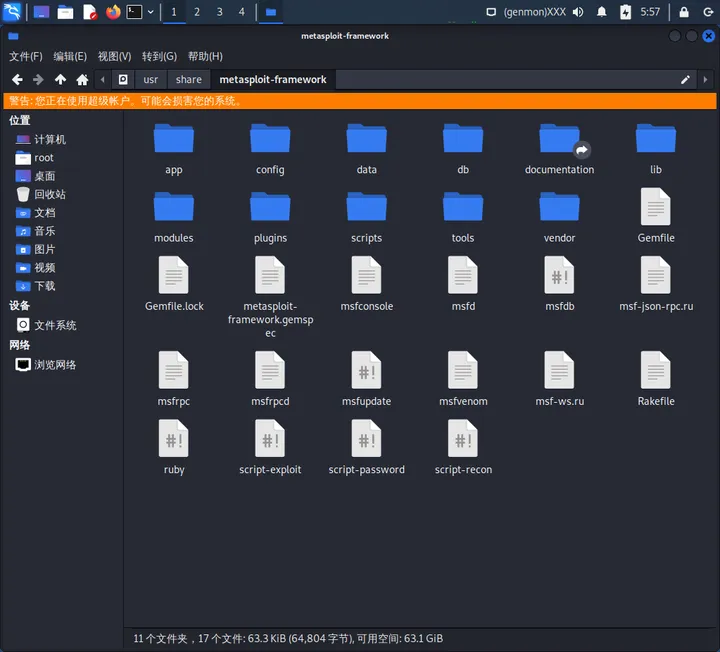
Task: Select the msfdb script file icon
Action: pos(559,275)
